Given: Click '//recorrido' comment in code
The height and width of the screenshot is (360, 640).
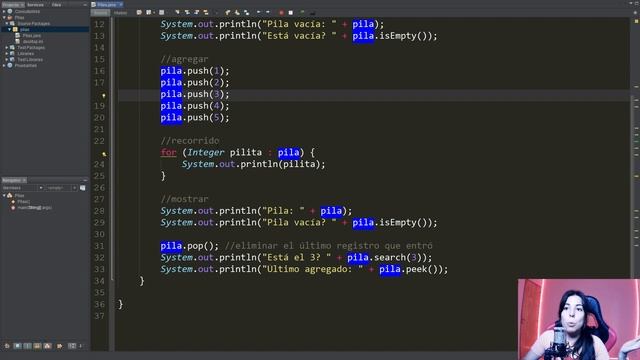Looking at the screenshot, I should coord(190,141).
